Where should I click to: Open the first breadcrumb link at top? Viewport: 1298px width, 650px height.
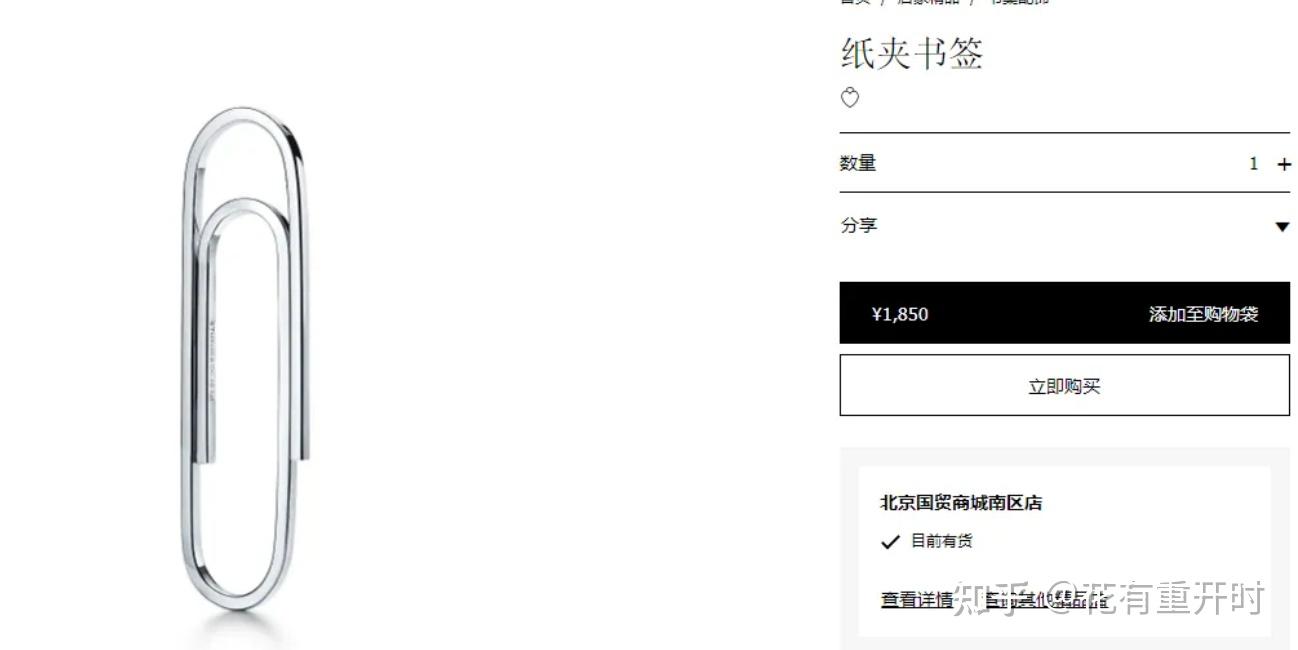tap(855, 2)
